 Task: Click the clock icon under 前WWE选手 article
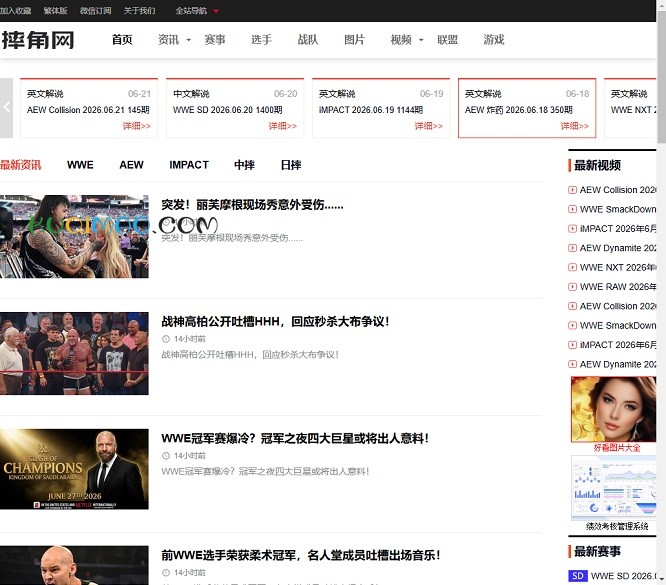tap(166, 573)
